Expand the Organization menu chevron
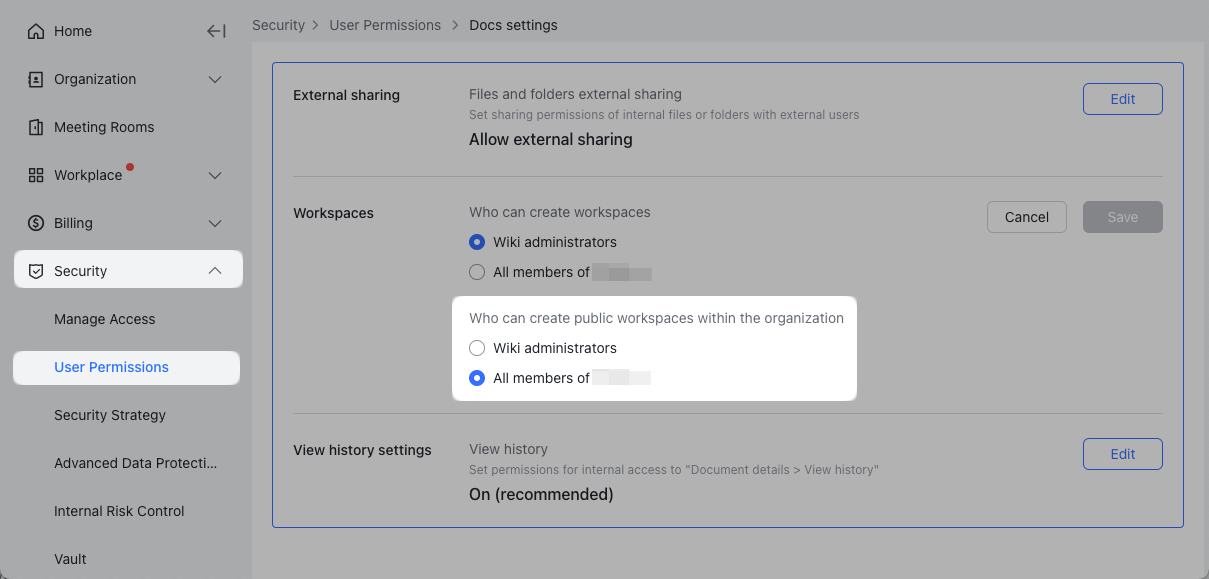 (214, 79)
